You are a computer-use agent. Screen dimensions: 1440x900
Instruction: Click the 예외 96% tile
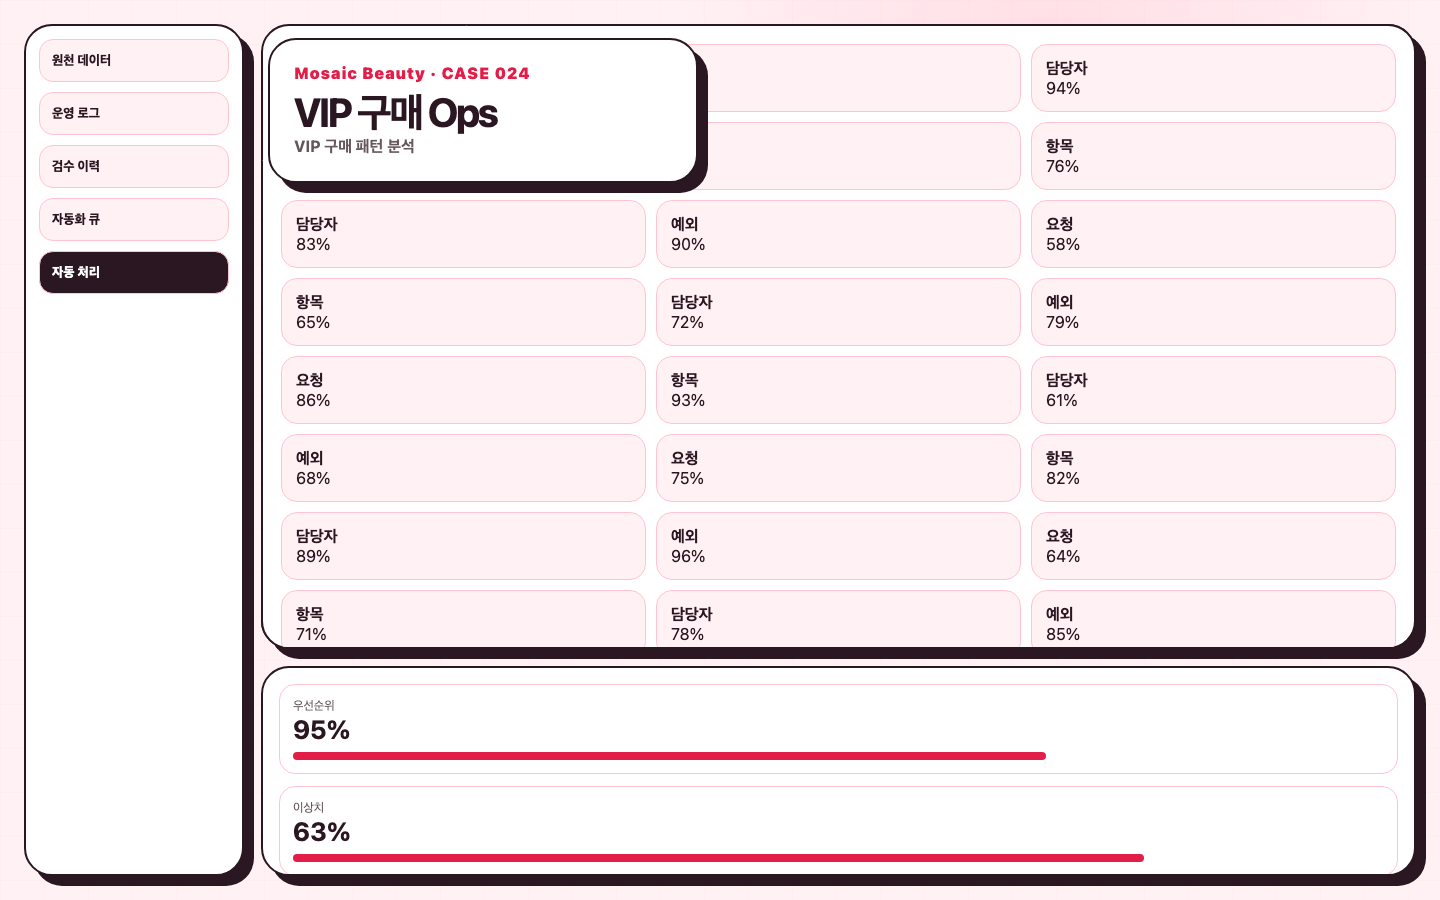838,546
